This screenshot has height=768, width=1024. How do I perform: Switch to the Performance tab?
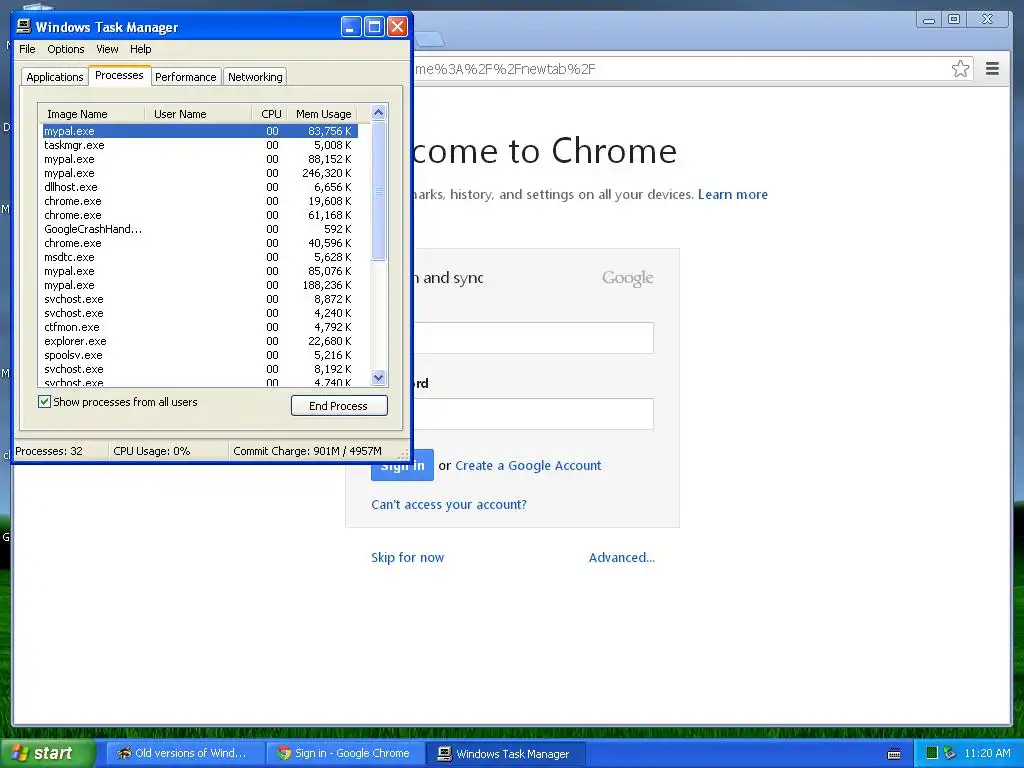185,76
